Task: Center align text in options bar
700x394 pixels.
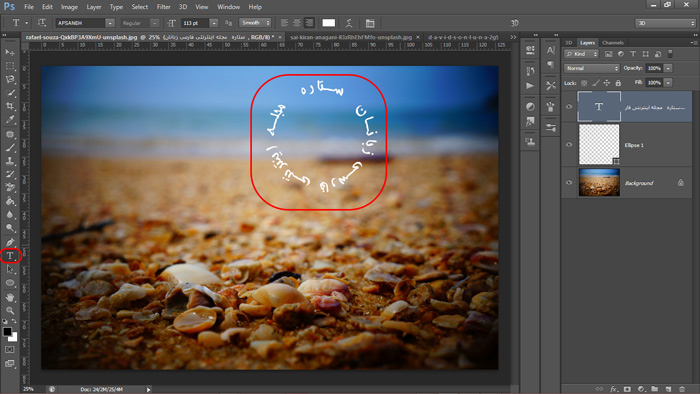Action: [297, 23]
